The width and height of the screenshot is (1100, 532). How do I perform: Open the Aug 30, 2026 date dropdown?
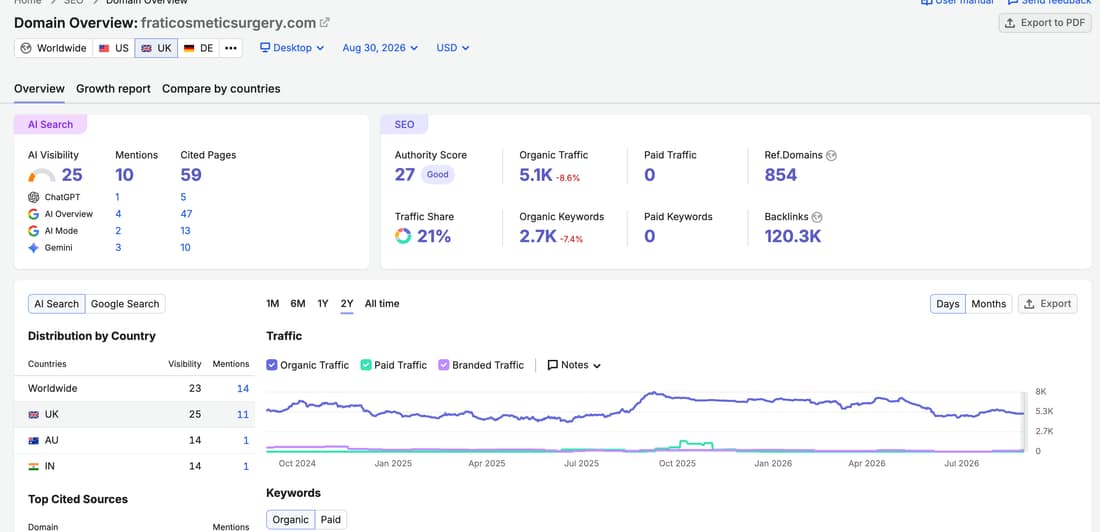click(x=380, y=48)
